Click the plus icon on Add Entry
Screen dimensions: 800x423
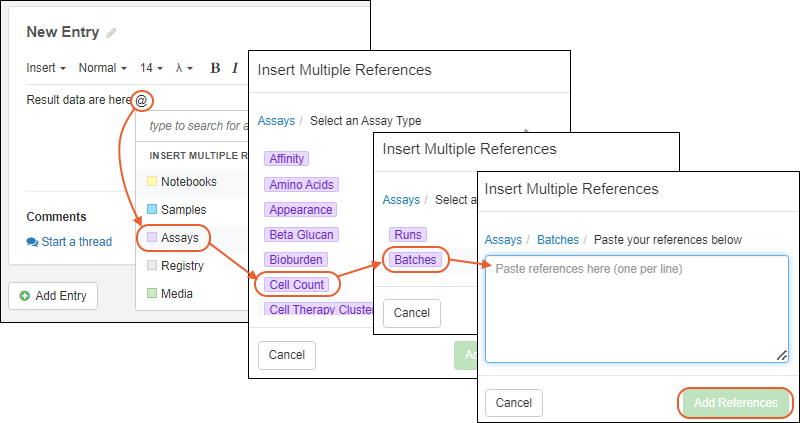24,296
